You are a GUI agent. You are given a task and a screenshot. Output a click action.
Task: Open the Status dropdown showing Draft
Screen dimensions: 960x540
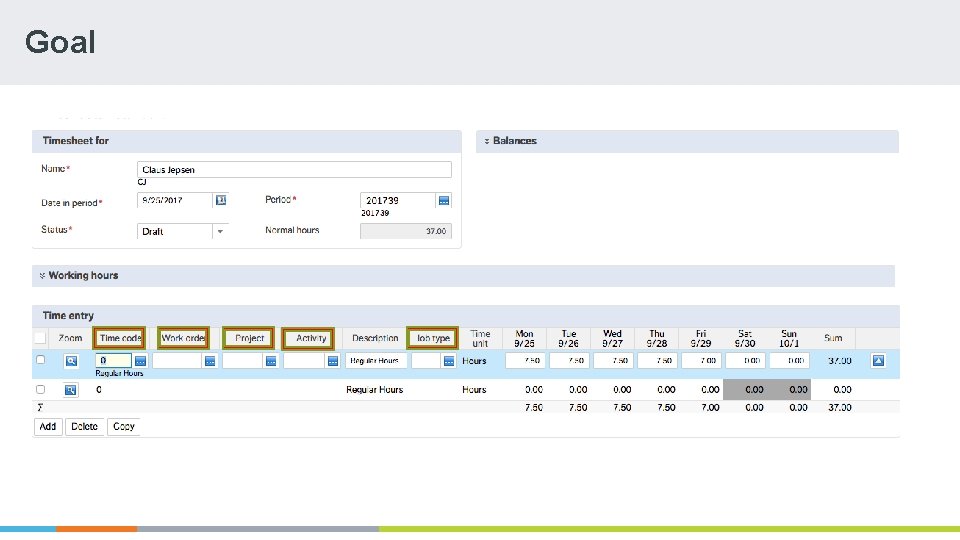coord(220,231)
